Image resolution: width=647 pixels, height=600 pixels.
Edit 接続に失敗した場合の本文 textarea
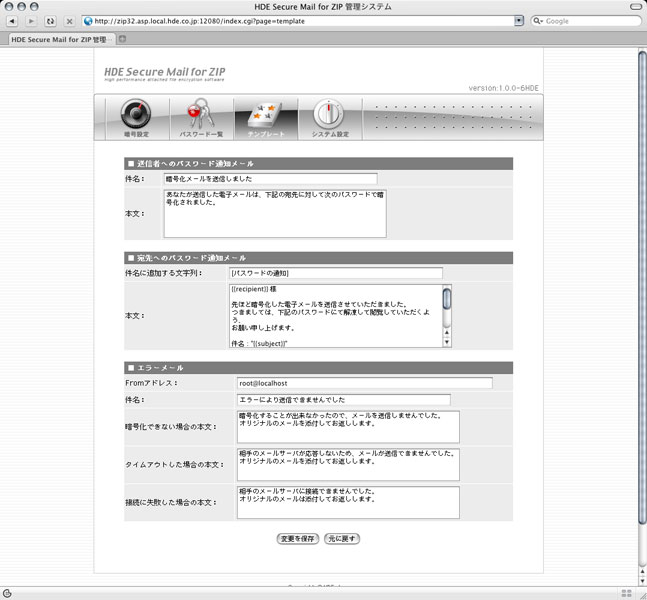click(x=348, y=503)
